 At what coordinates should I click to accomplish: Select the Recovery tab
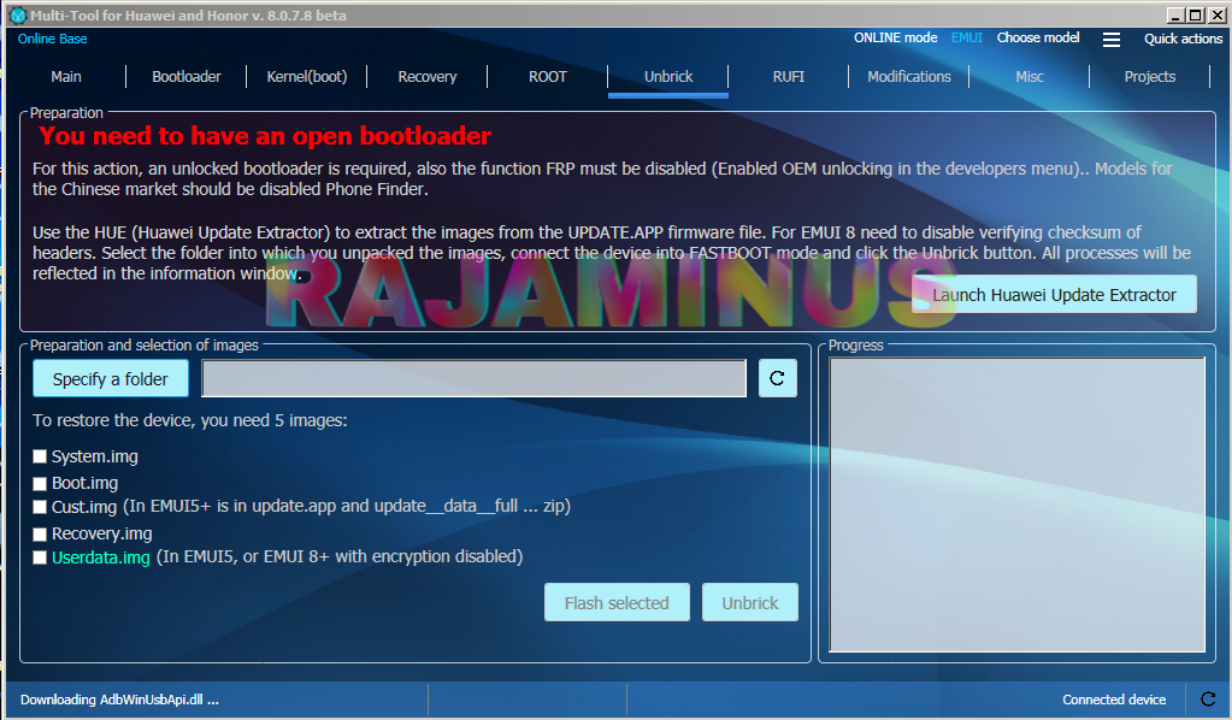(427, 77)
